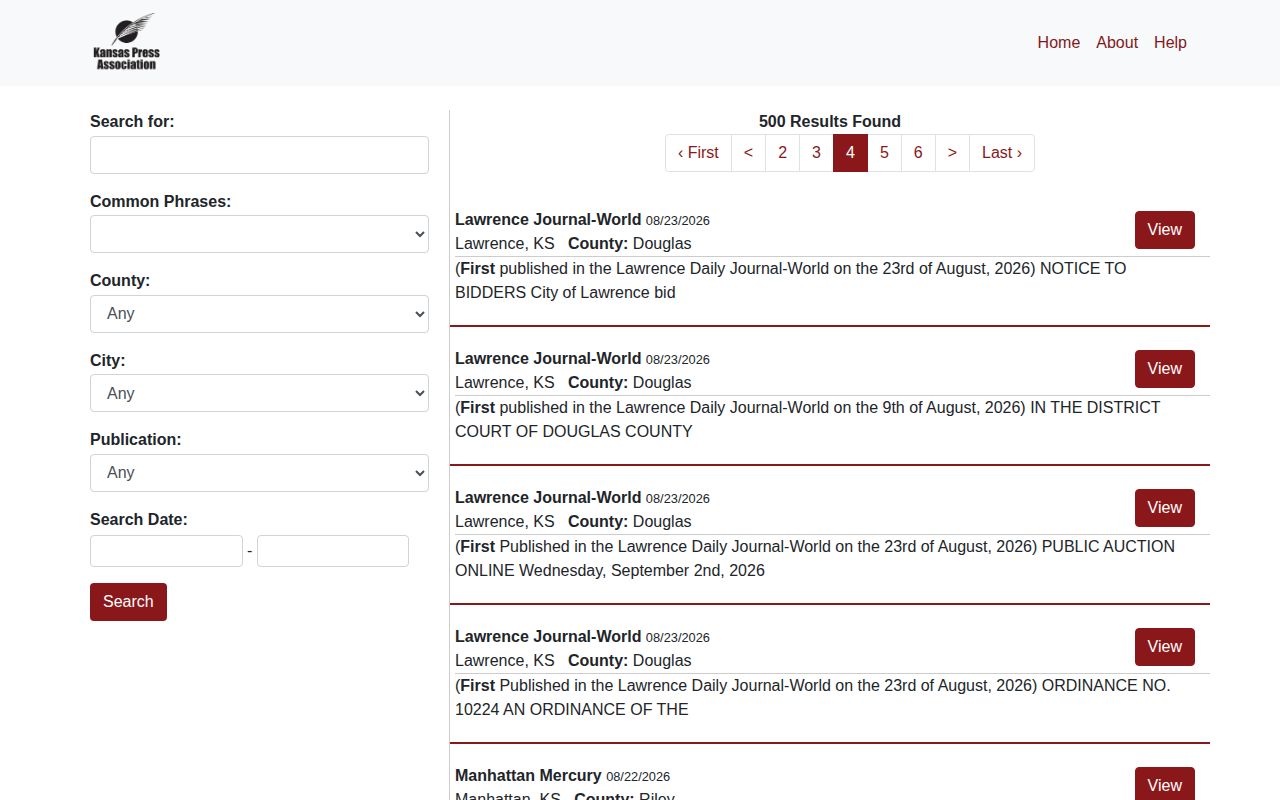Click the Kansas Press Association logo
Viewport: 1280px width, 800px height.
coord(126,42)
